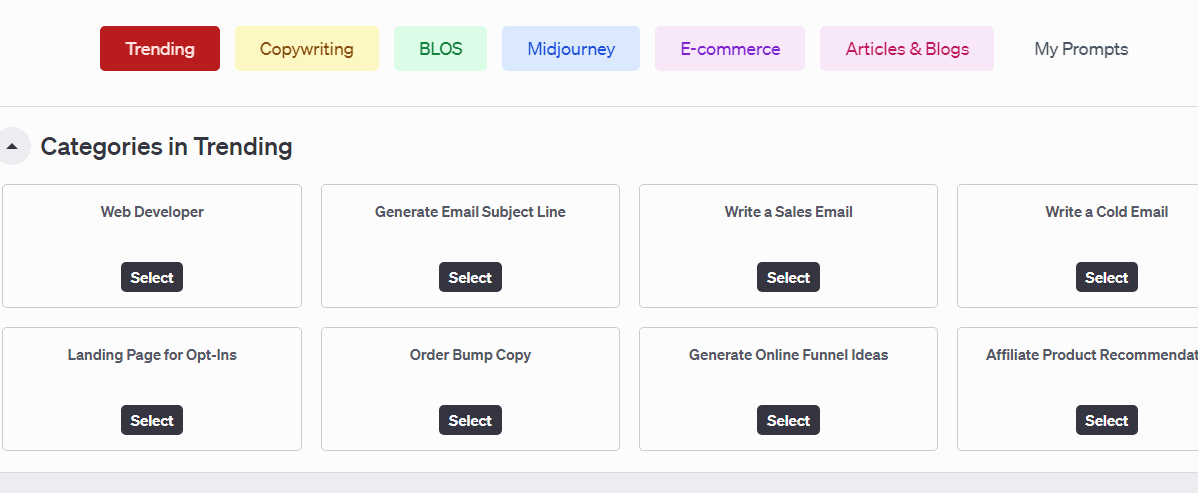The height and width of the screenshot is (493, 1198).
Task: Switch to the Trending tab
Action: click(x=160, y=49)
